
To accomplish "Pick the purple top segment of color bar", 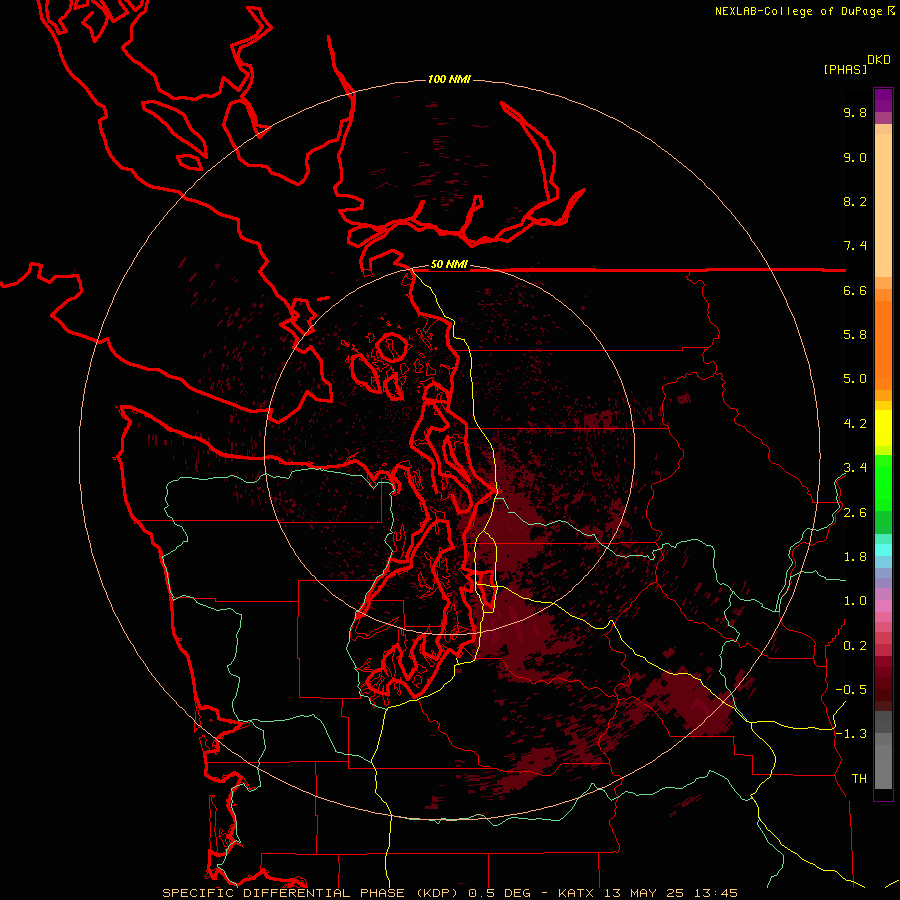I will click(883, 100).
